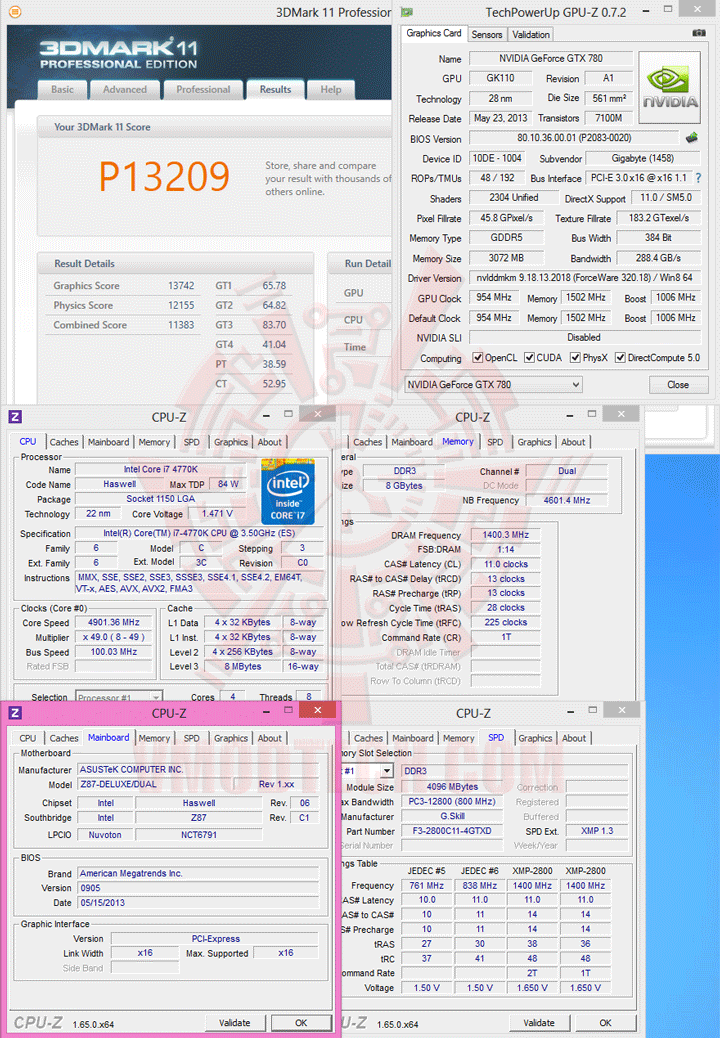720x1038 pixels.
Task: Open the Advanced tab in 3DMark 11
Action: click(x=124, y=89)
